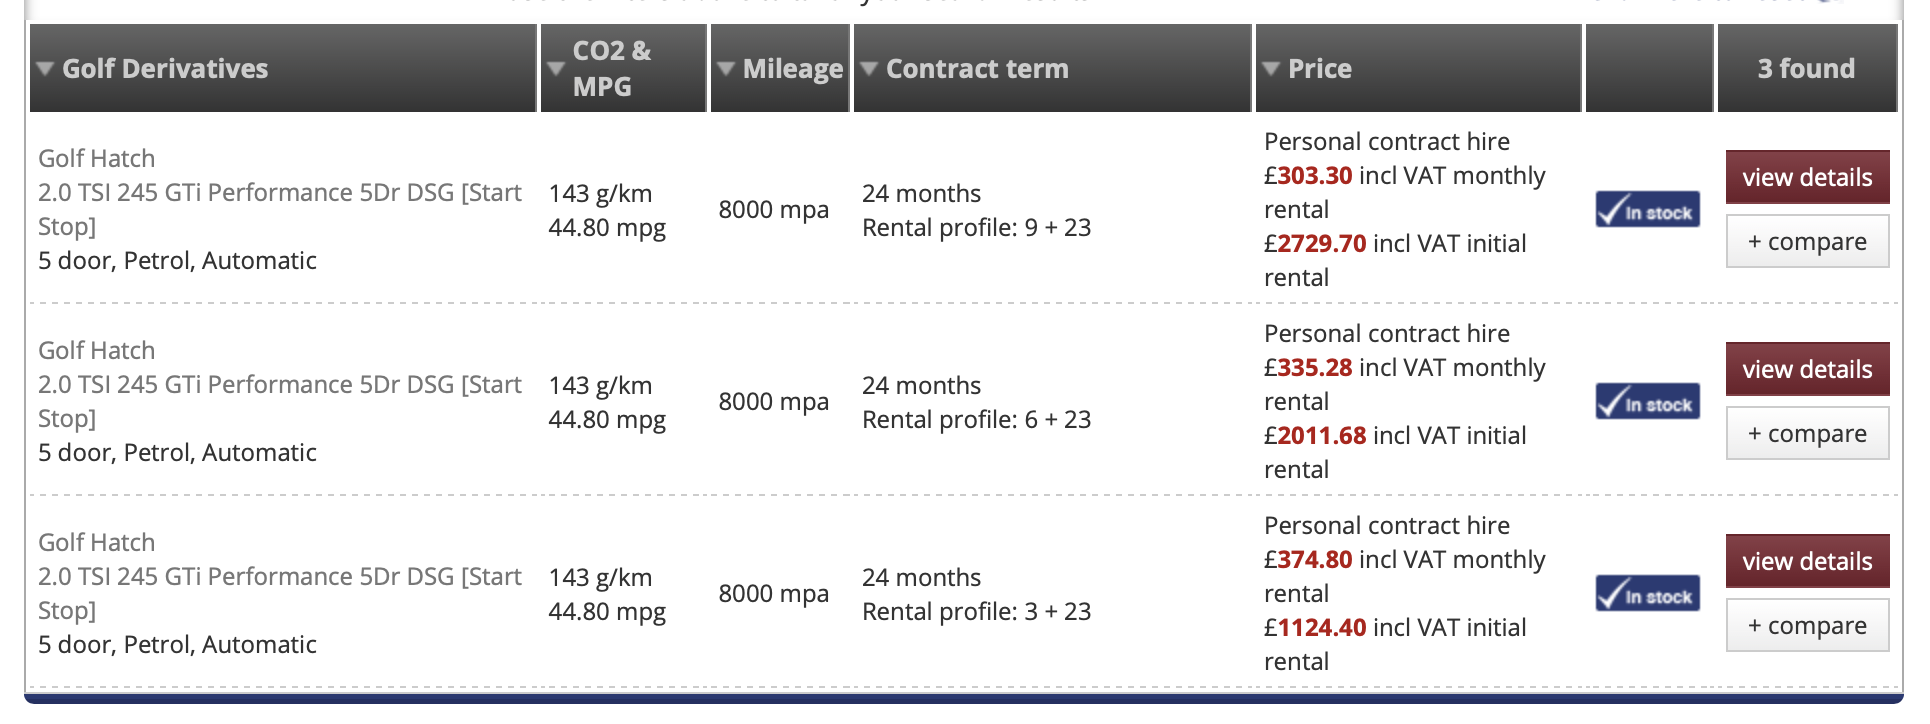Click the In stock badge for the 9 + 23 deal
Viewport: 1930px width, 724px height.
coord(1647,209)
